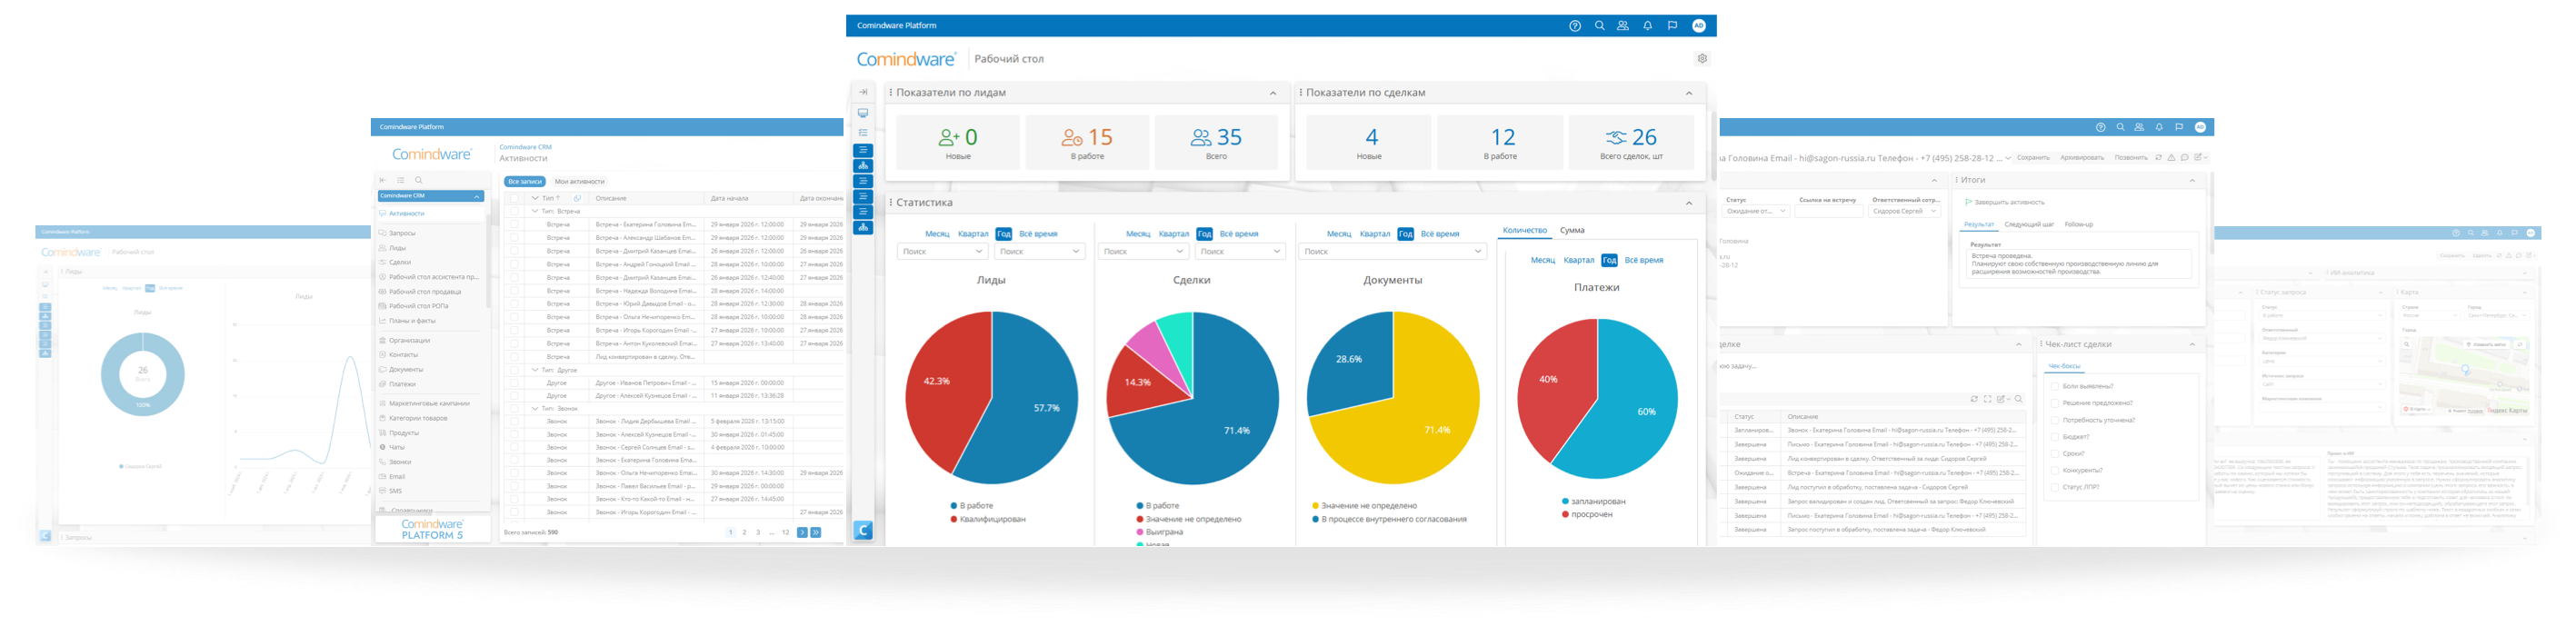Open first Поиск dropdown under Лиды filters
The width and height of the screenshot is (2576, 626).
click(x=942, y=252)
